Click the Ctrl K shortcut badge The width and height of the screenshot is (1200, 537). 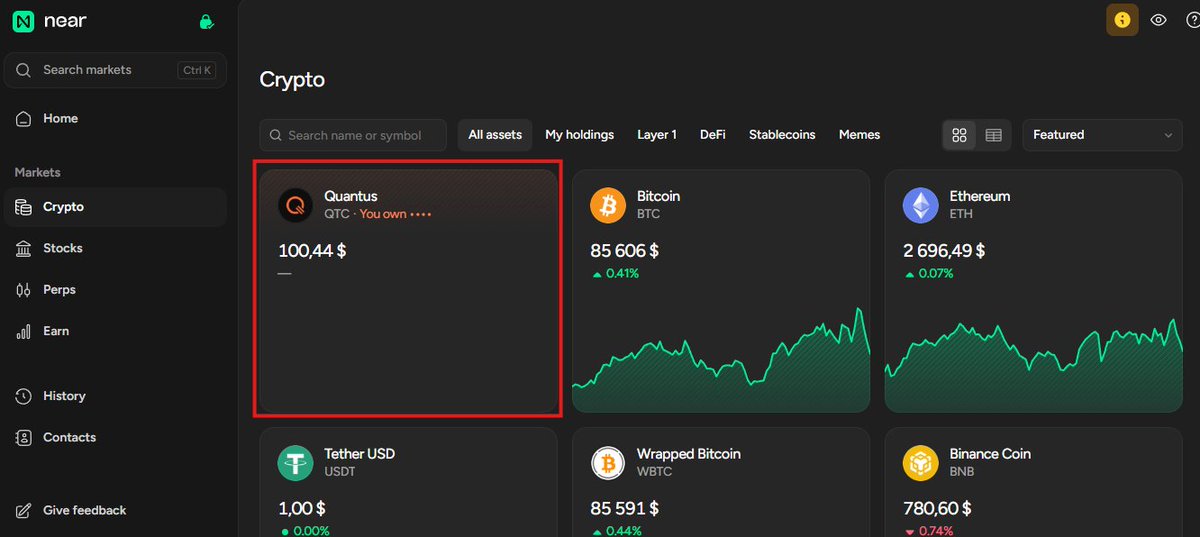click(x=196, y=70)
